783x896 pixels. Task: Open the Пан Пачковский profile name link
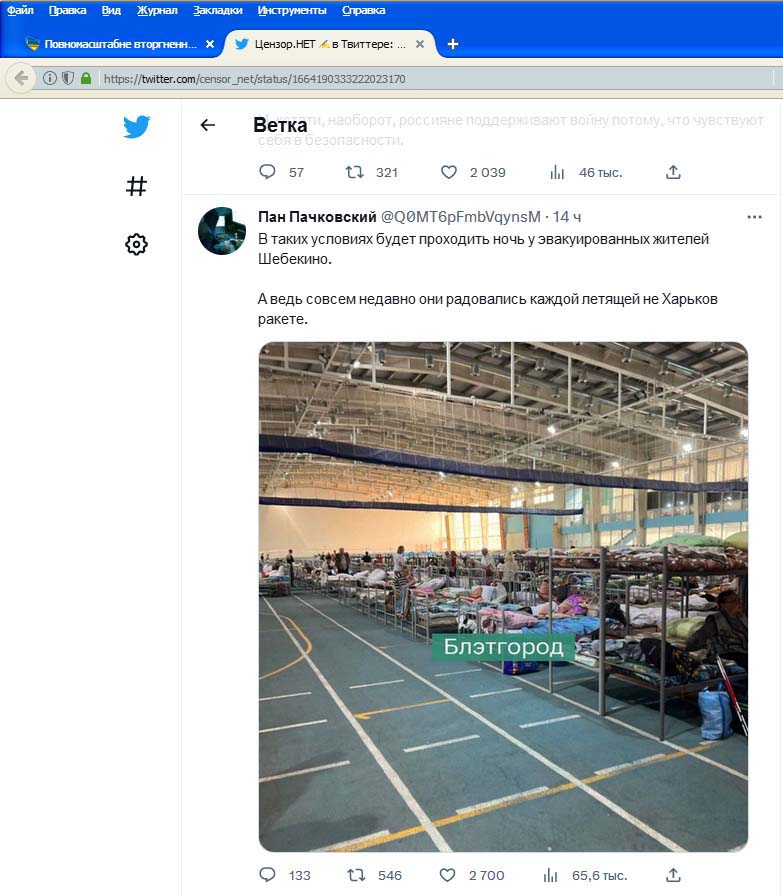point(317,217)
